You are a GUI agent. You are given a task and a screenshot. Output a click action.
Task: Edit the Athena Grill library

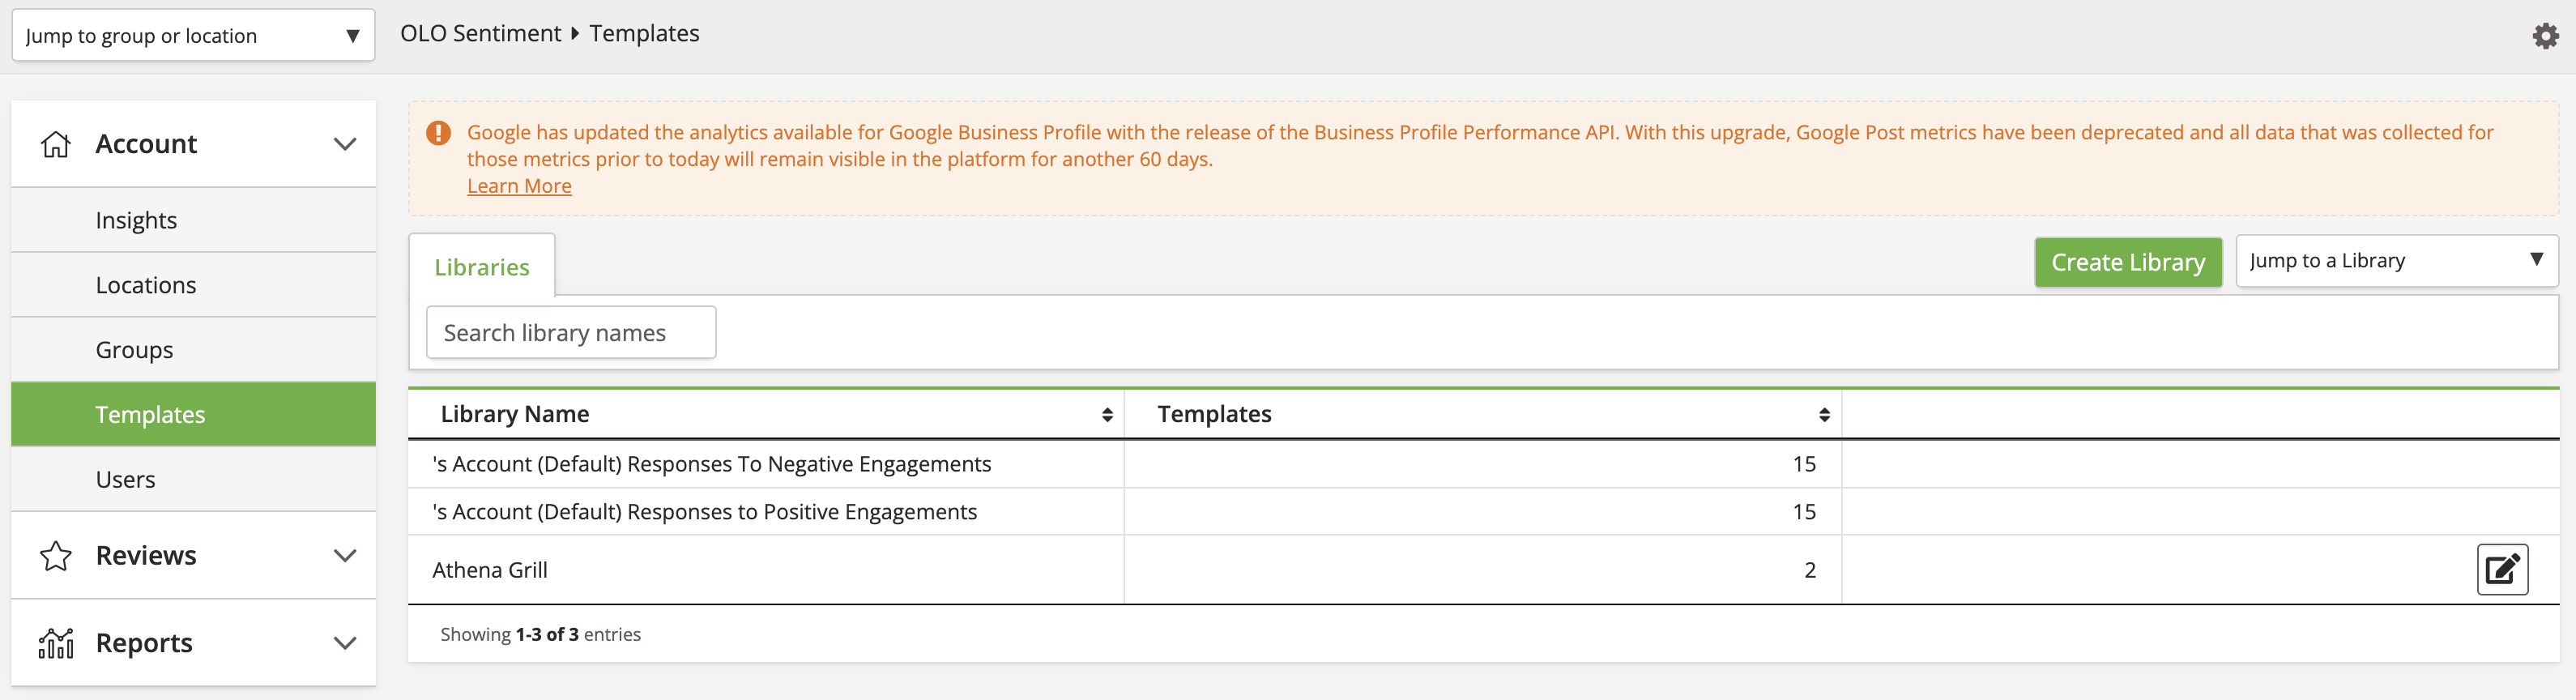[2502, 569]
